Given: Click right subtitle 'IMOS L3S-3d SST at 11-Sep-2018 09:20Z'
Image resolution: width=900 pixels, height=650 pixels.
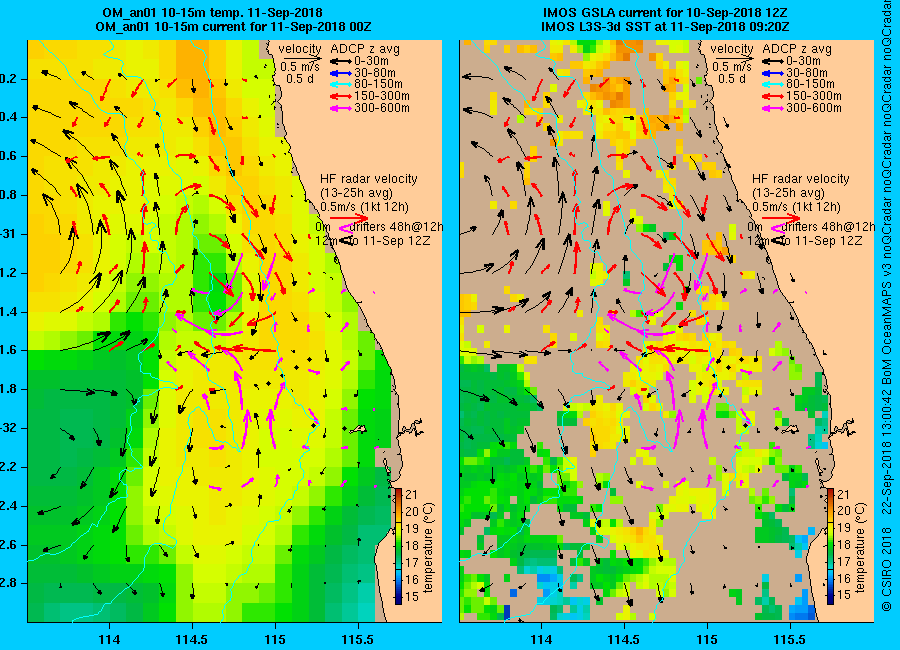Looking at the screenshot, I should tap(665, 27).
